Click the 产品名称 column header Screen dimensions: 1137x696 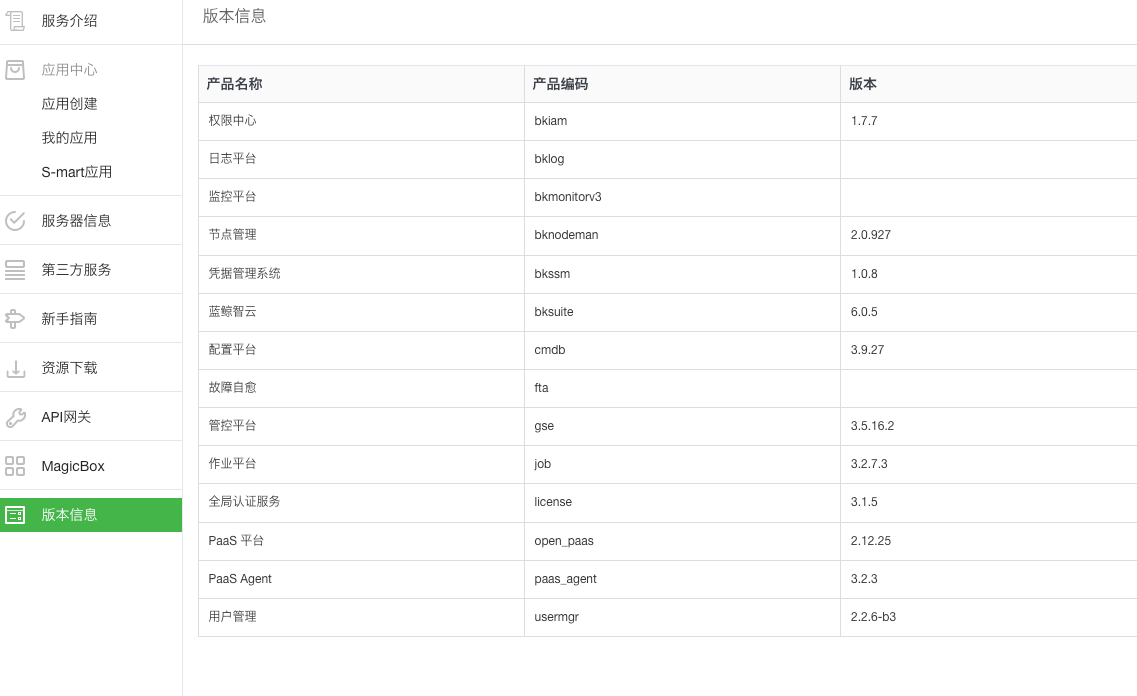coord(234,84)
